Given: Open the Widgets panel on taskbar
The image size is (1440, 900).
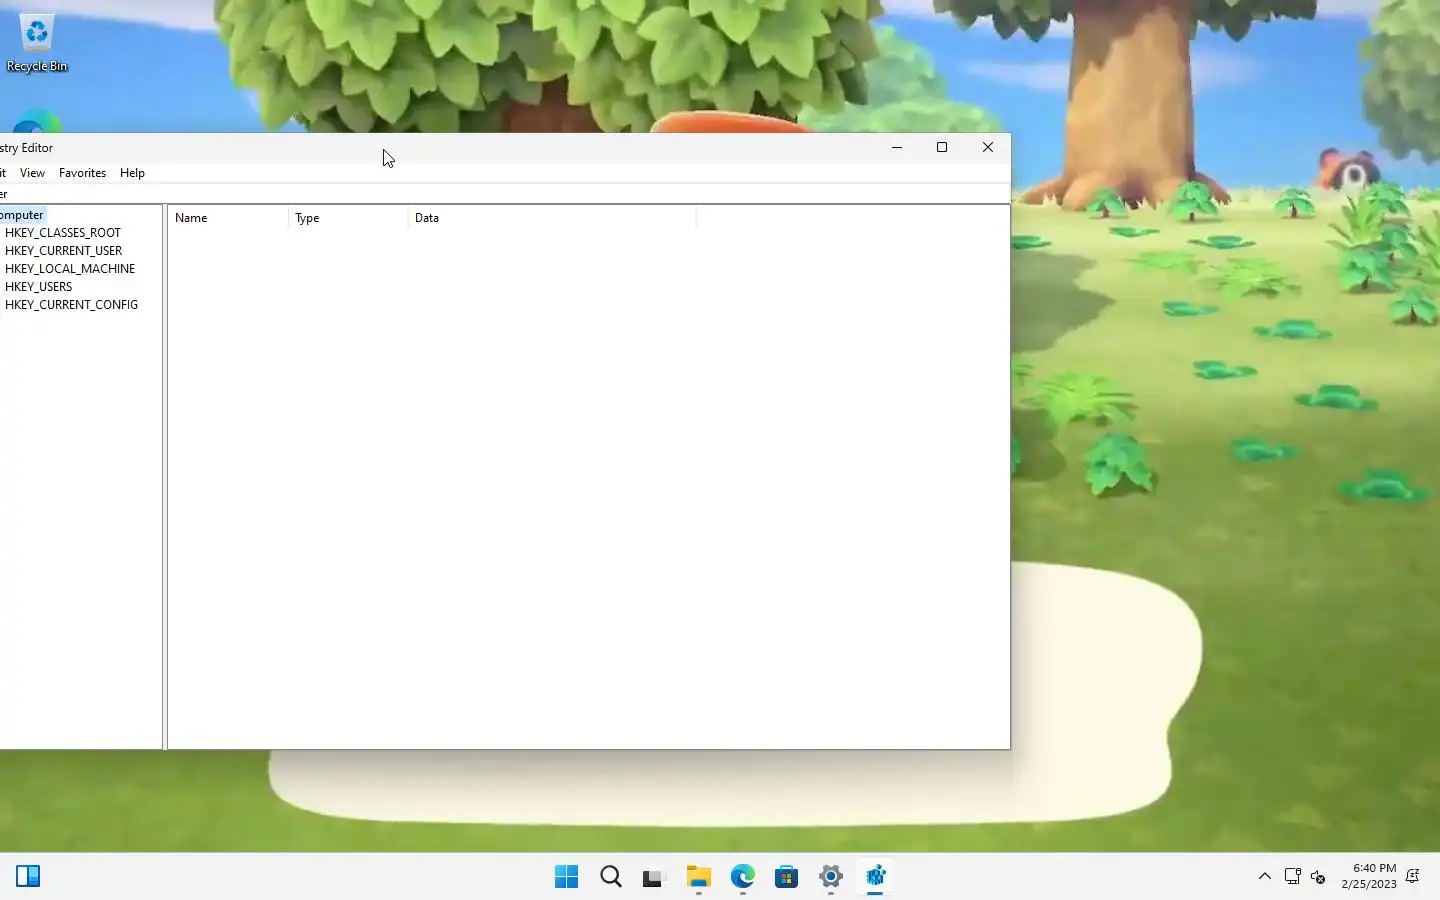Looking at the screenshot, I should click(x=28, y=877).
